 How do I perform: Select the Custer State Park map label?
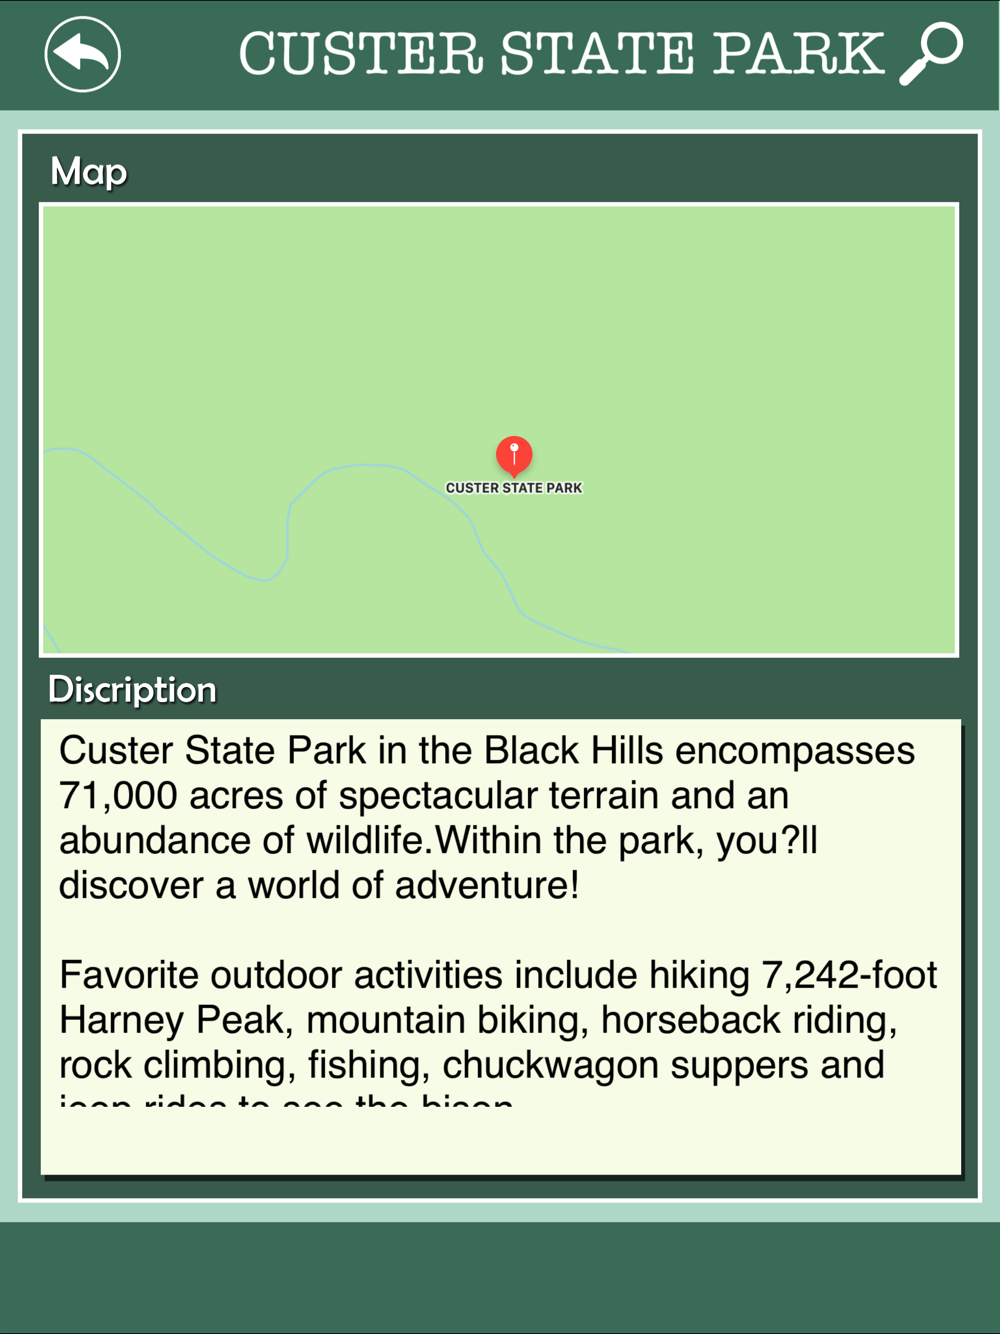pos(514,488)
